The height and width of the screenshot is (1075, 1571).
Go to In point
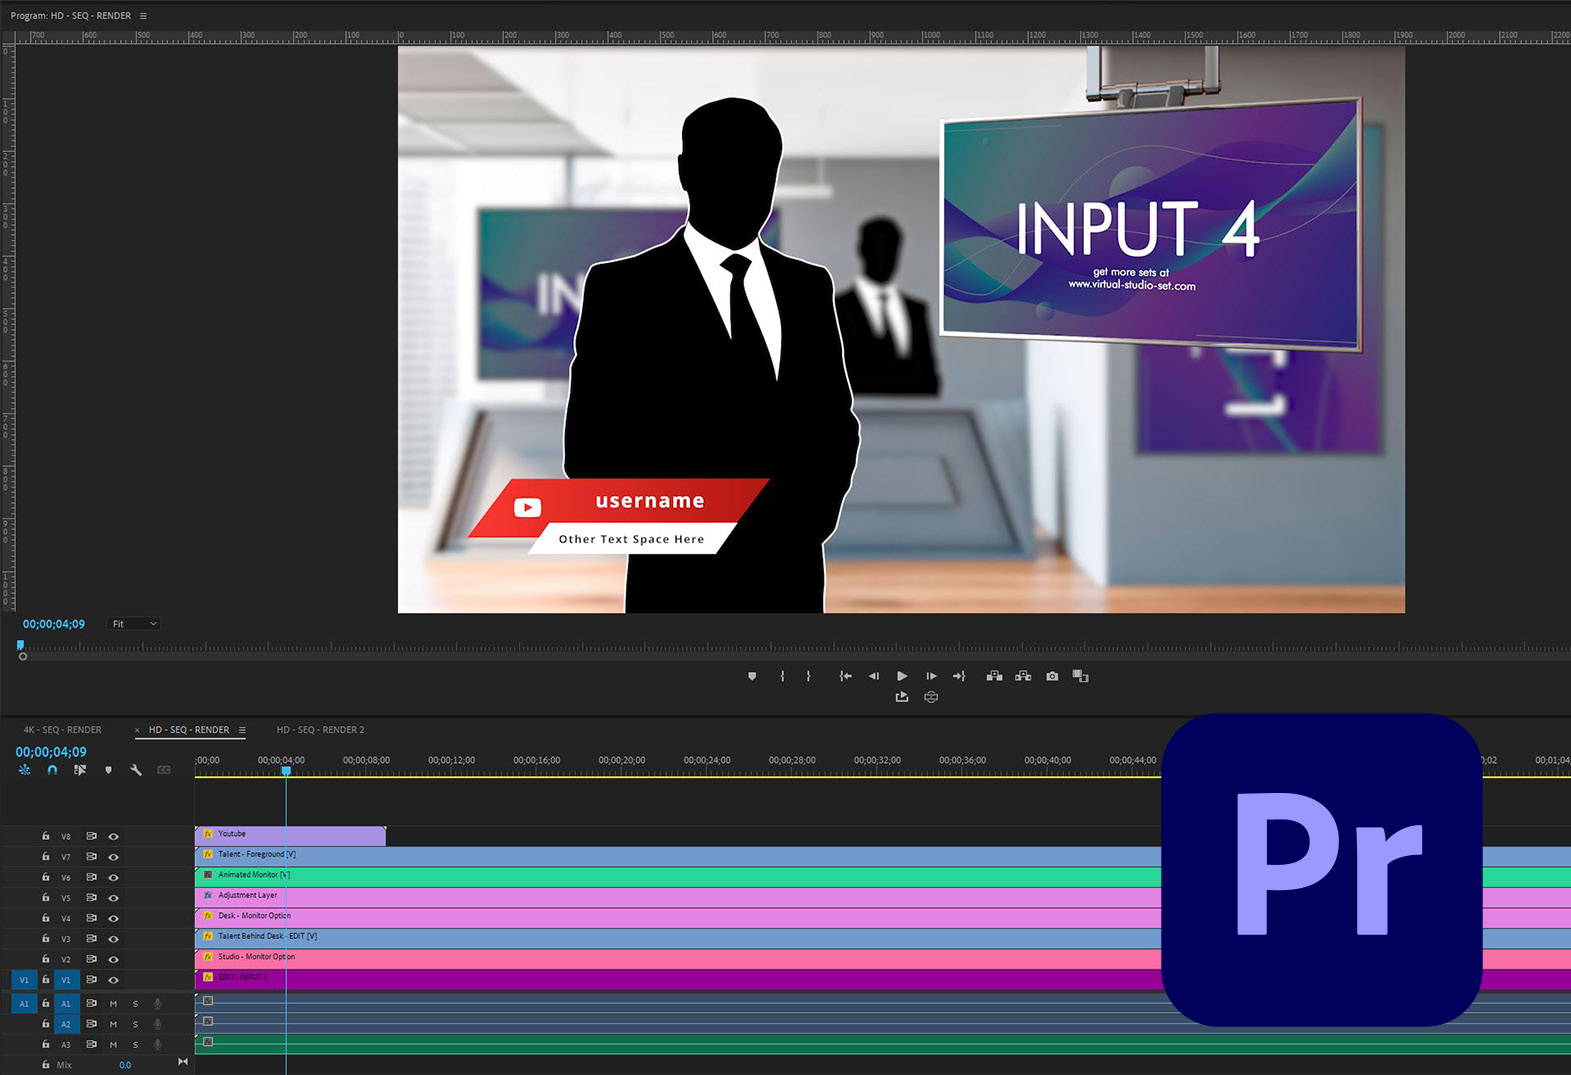(x=845, y=676)
